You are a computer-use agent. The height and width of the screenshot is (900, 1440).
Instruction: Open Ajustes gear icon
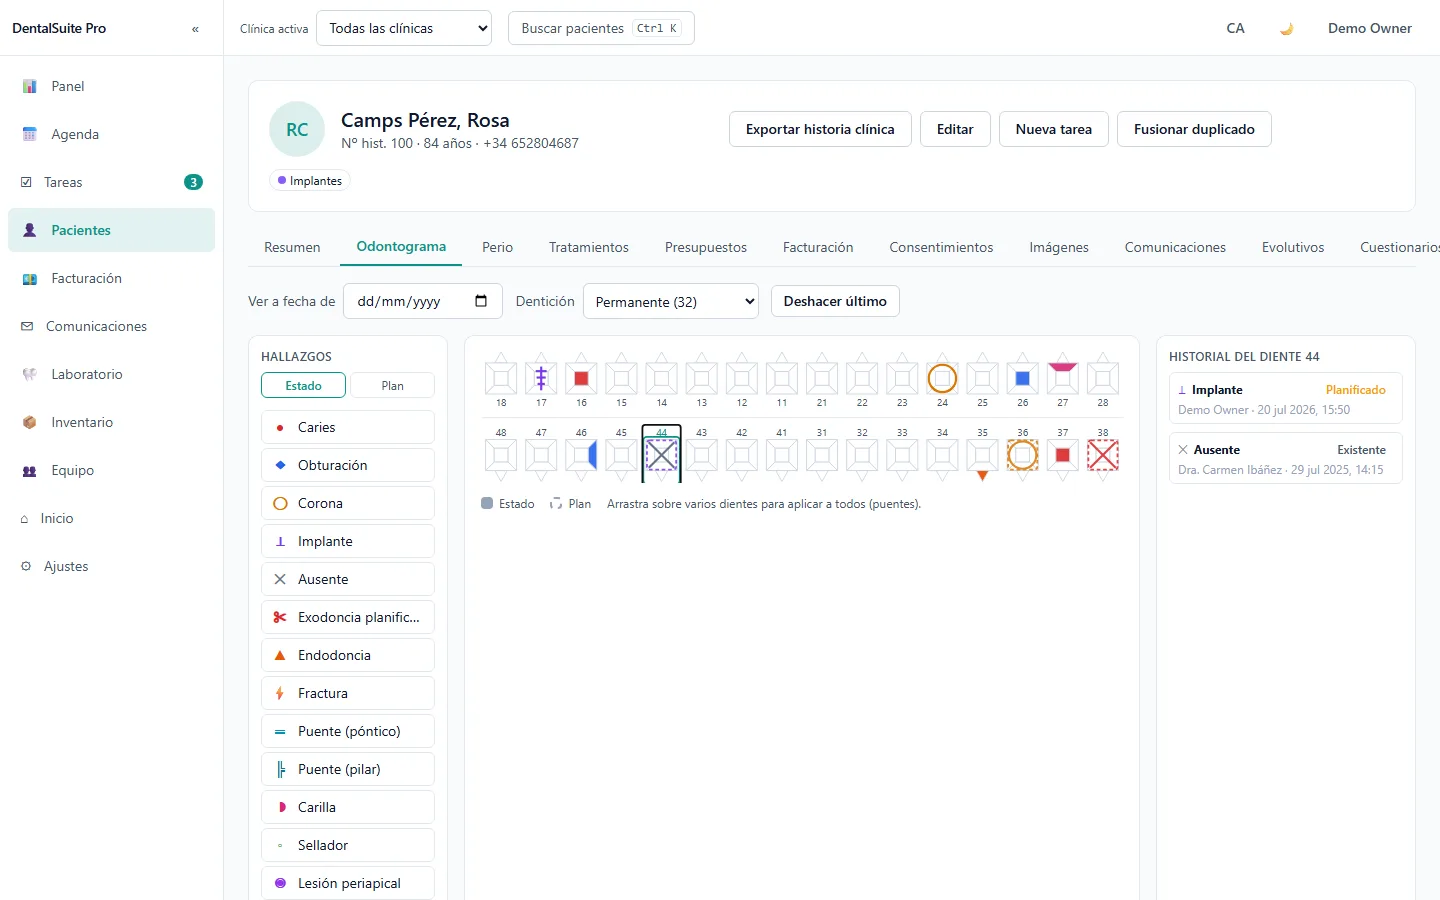pyautogui.click(x=26, y=566)
